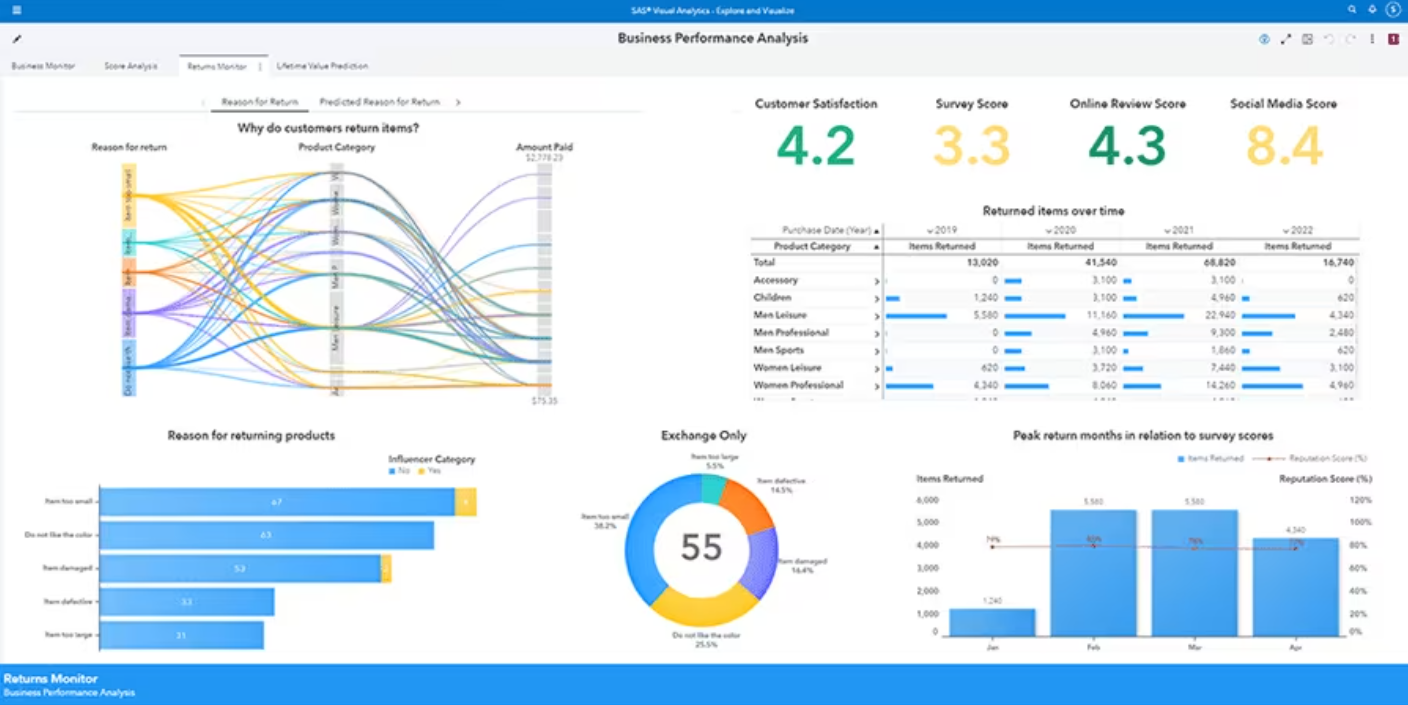Click the previous arrow before Reason for Return

coord(204,102)
